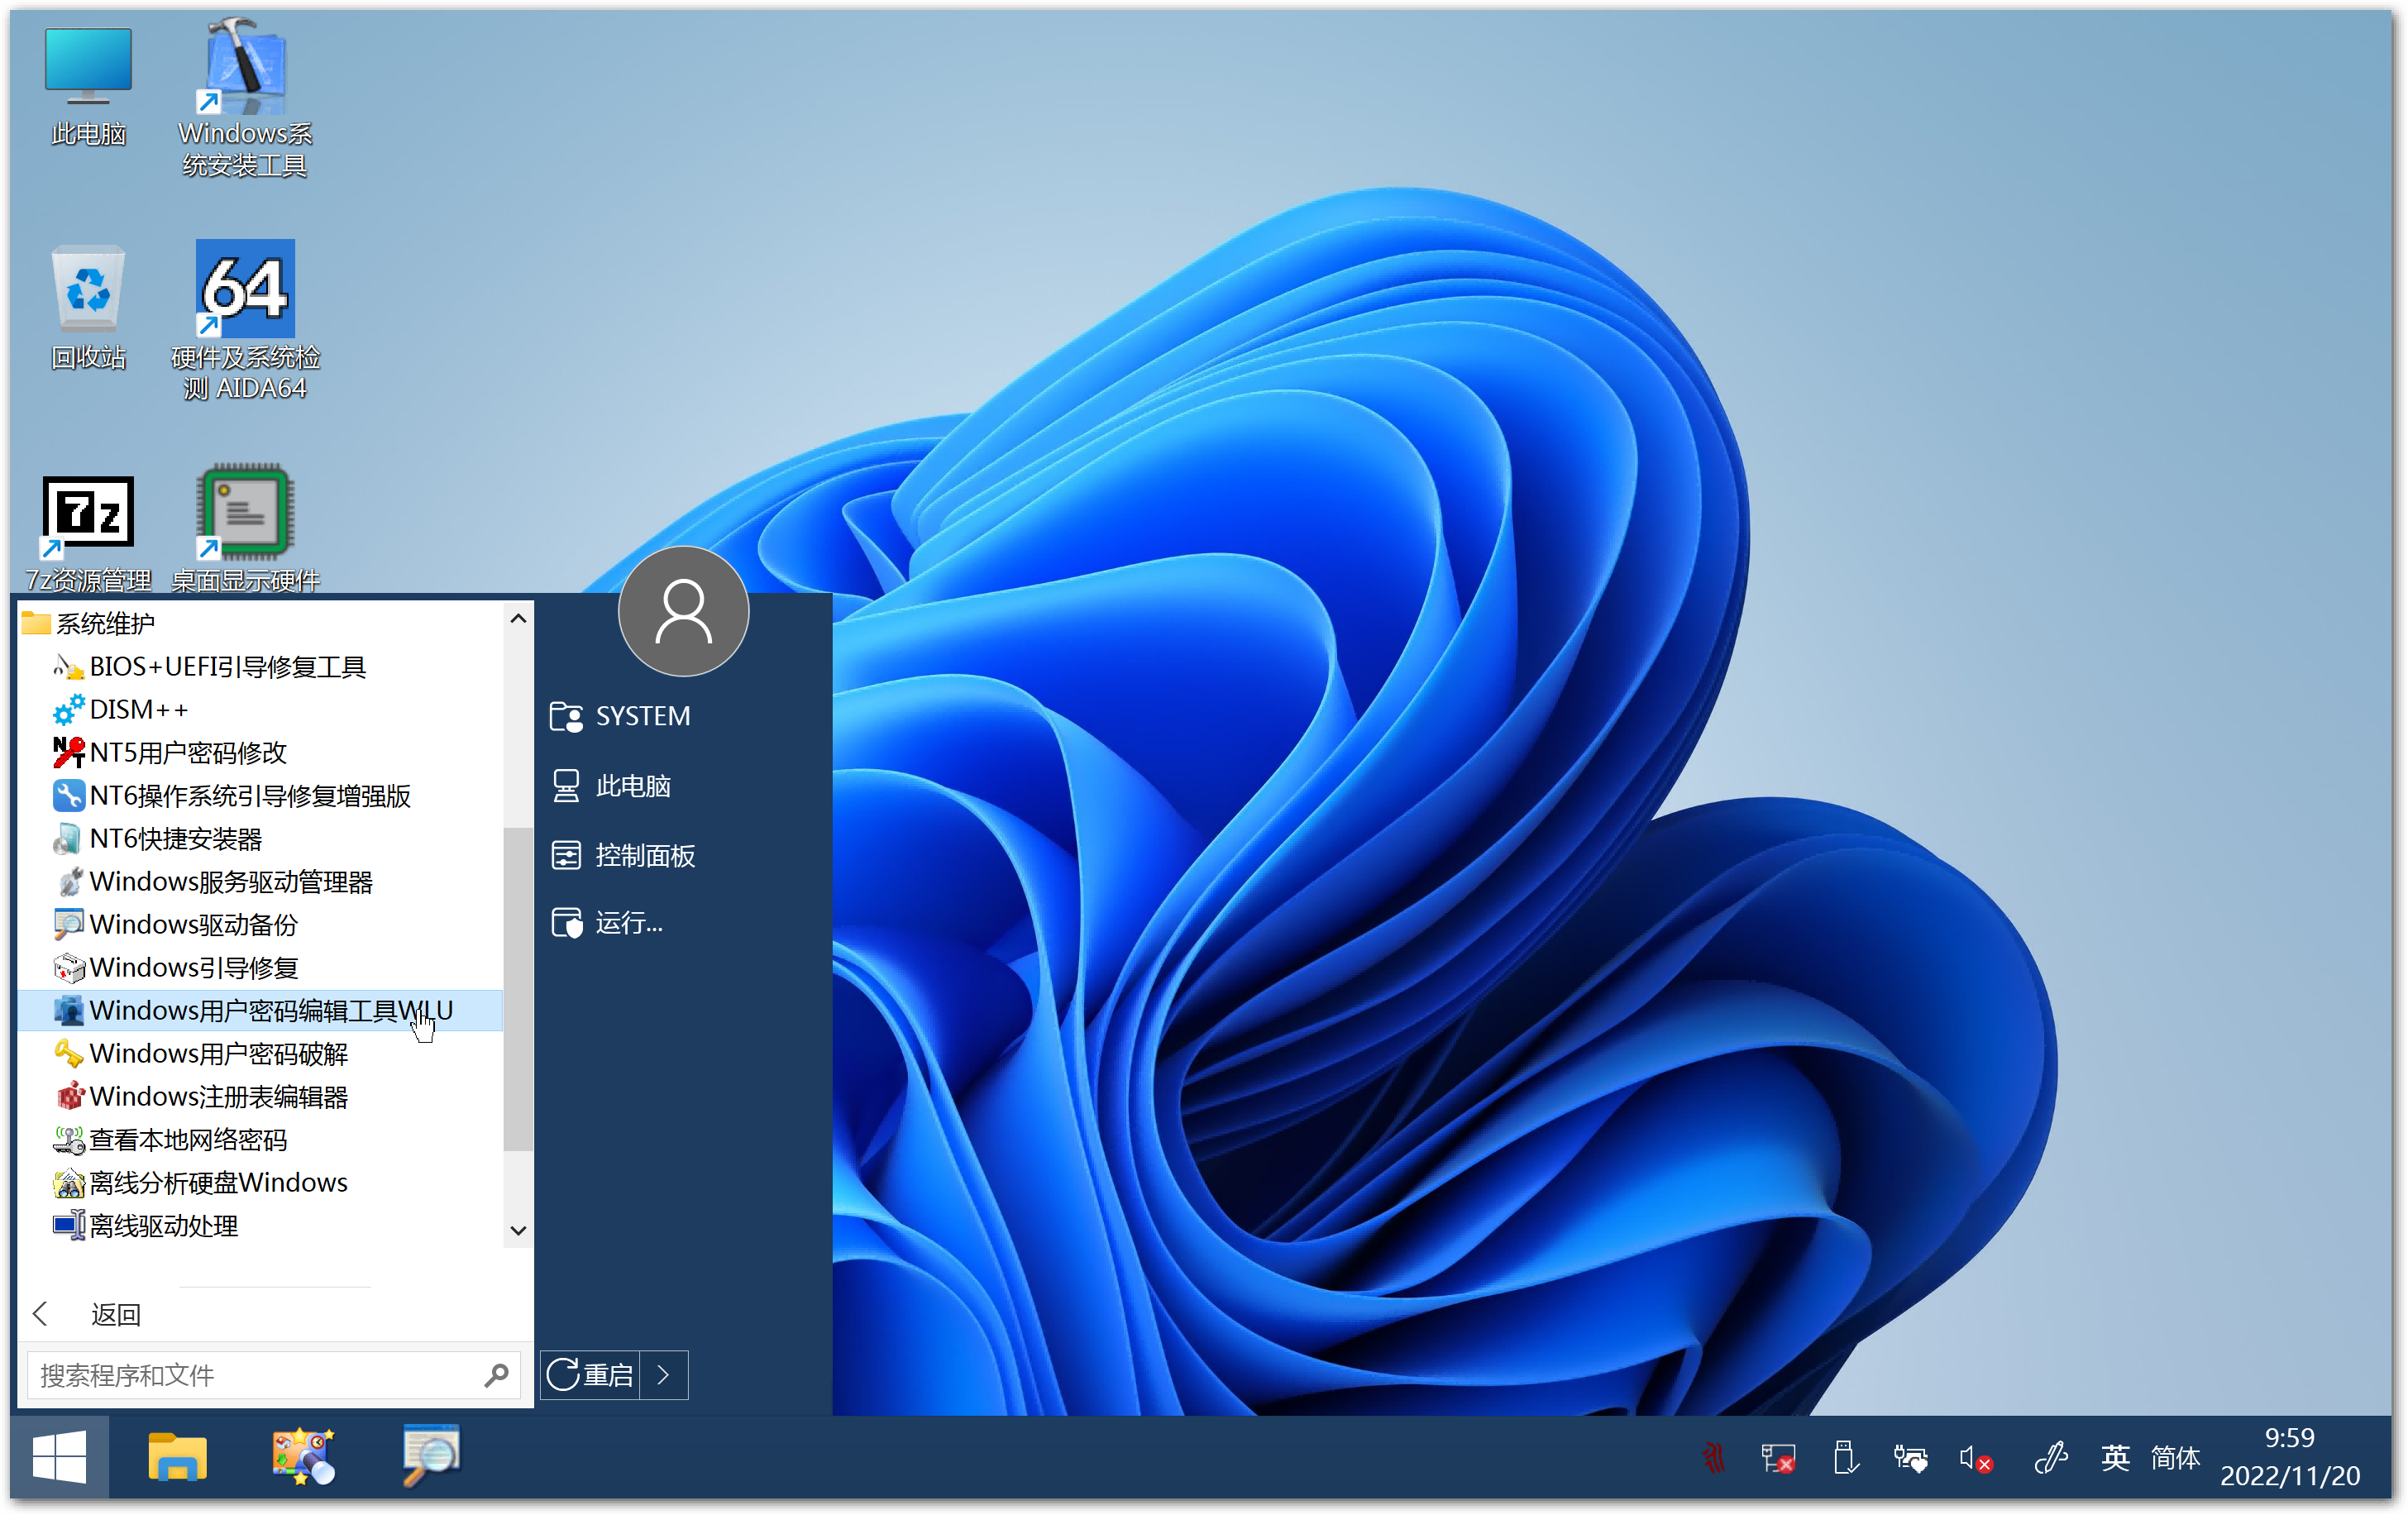This screenshot has width=2408, height=1515.
Task: Click the pen input tray icon
Action: tap(2050, 1458)
